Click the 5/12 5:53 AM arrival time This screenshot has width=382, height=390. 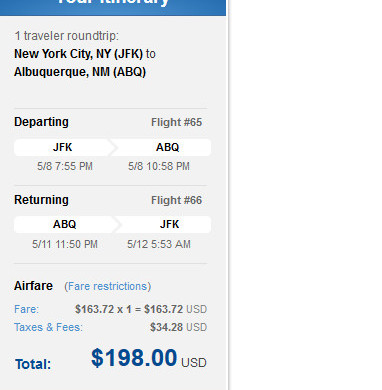pos(159,244)
